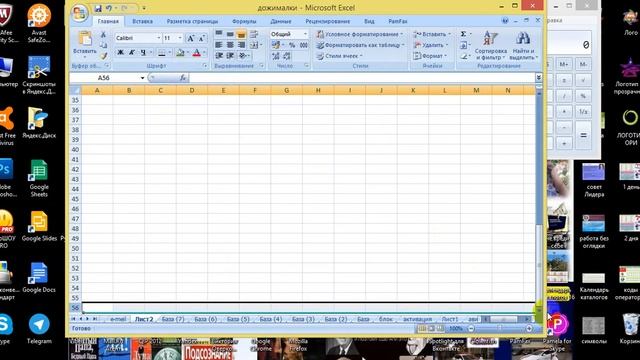Image resolution: width=640 pixels, height=360 pixels.
Task: Apply fill color with paint bucket
Action: [180, 53]
